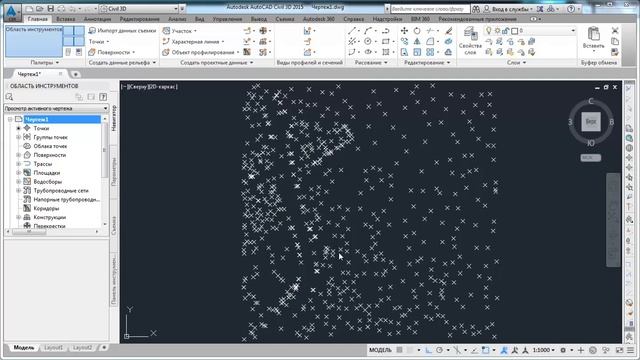Image resolution: width=640 pixels, height=360 pixels.
Task: Expand the Слои panel title
Action: (516, 62)
